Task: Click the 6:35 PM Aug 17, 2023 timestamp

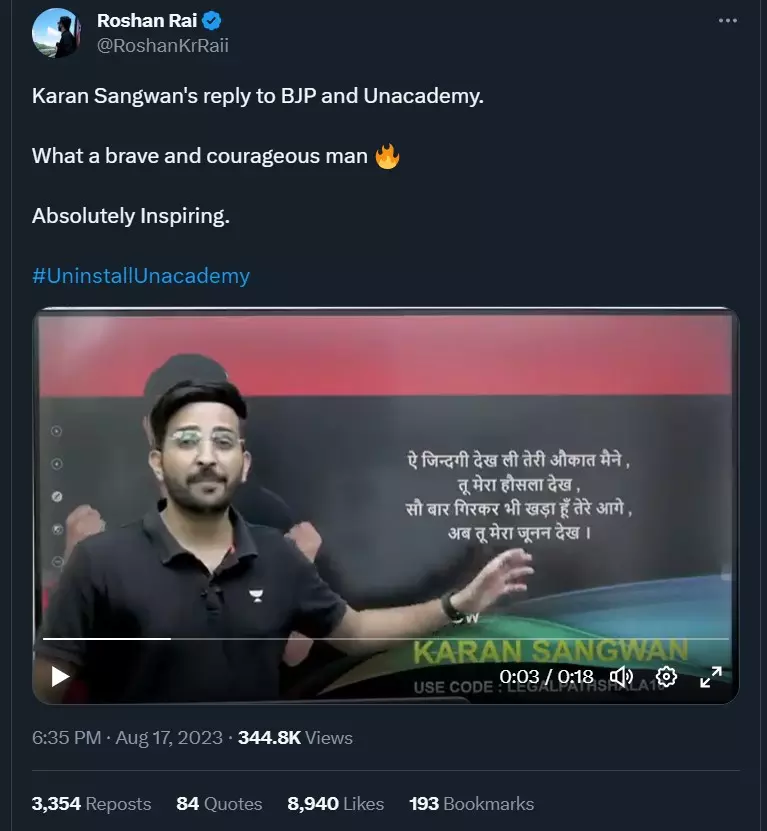Action: (127, 738)
